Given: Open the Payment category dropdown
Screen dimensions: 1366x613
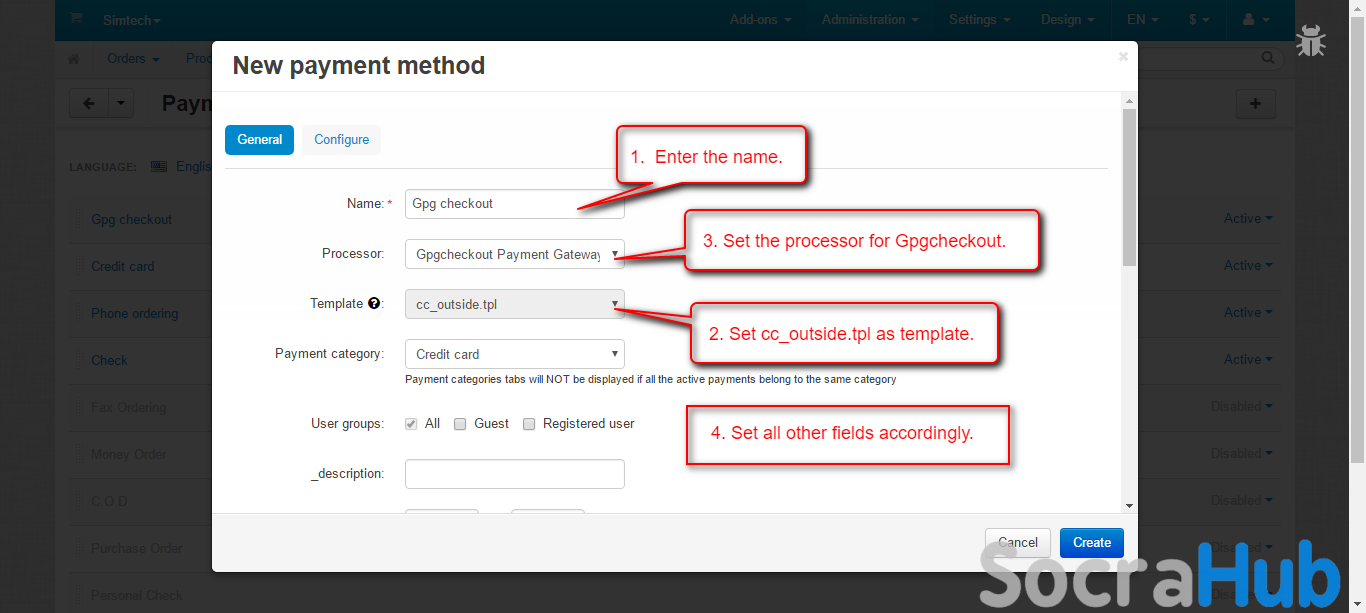Looking at the screenshot, I should pos(515,354).
